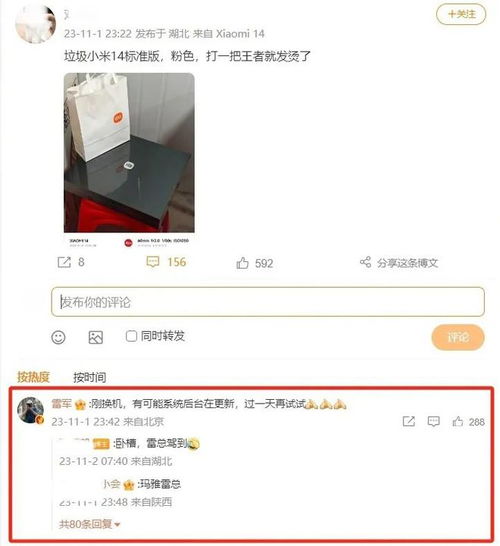Screen dimensions: 500x546
Task: Click the post author's avatar
Action: 35,24
